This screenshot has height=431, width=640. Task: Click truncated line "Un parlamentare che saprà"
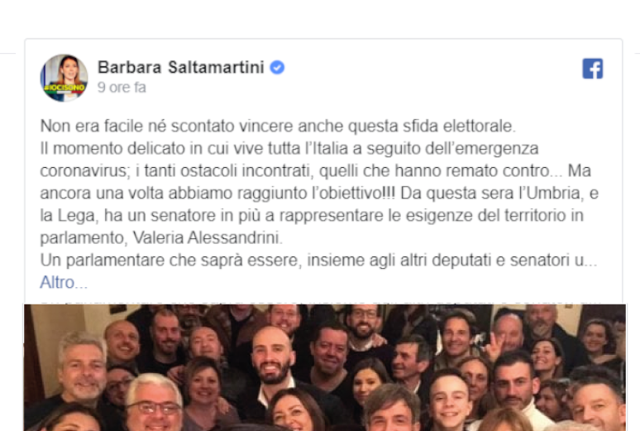pyautogui.click(x=318, y=260)
